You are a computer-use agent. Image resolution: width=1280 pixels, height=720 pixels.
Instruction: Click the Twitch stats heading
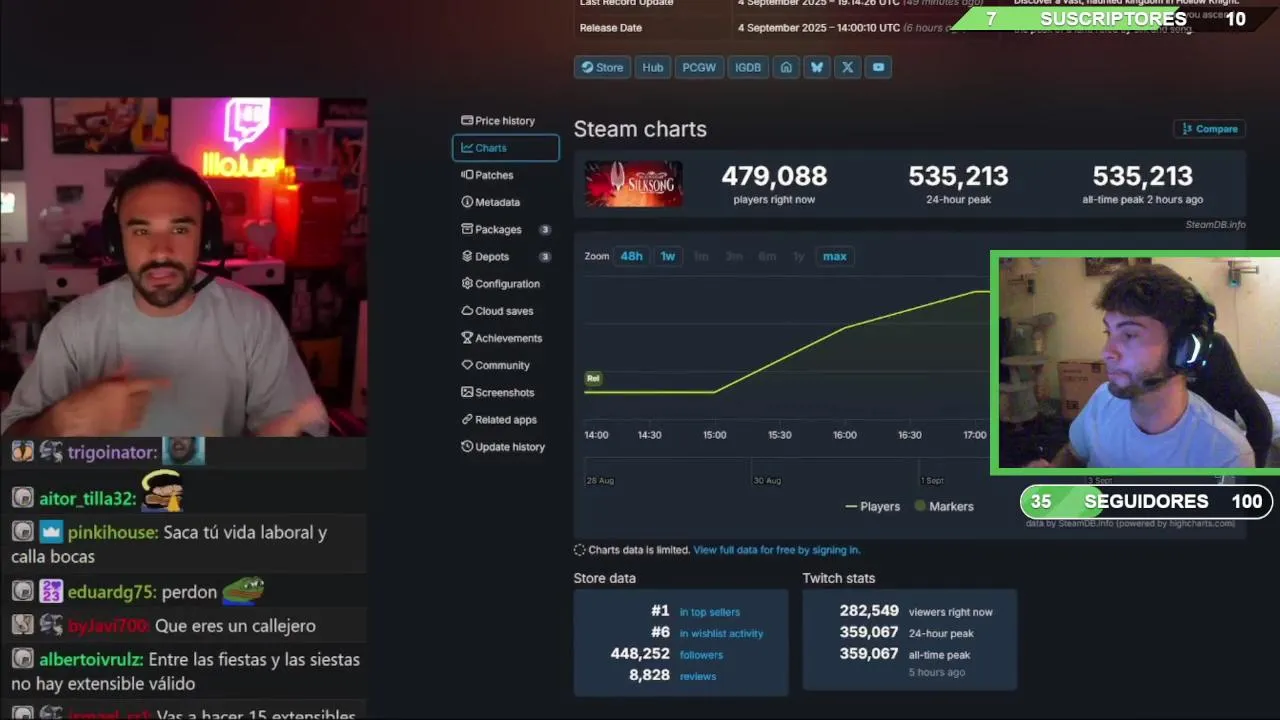[x=838, y=578]
